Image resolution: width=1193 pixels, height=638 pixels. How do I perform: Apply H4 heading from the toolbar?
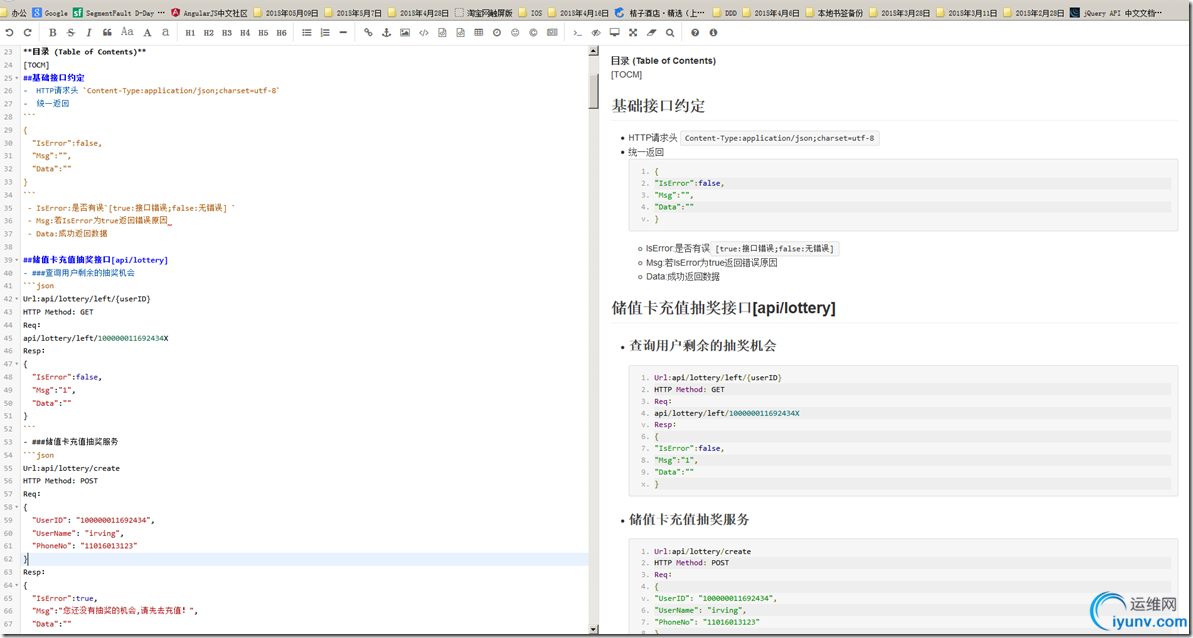(245, 33)
